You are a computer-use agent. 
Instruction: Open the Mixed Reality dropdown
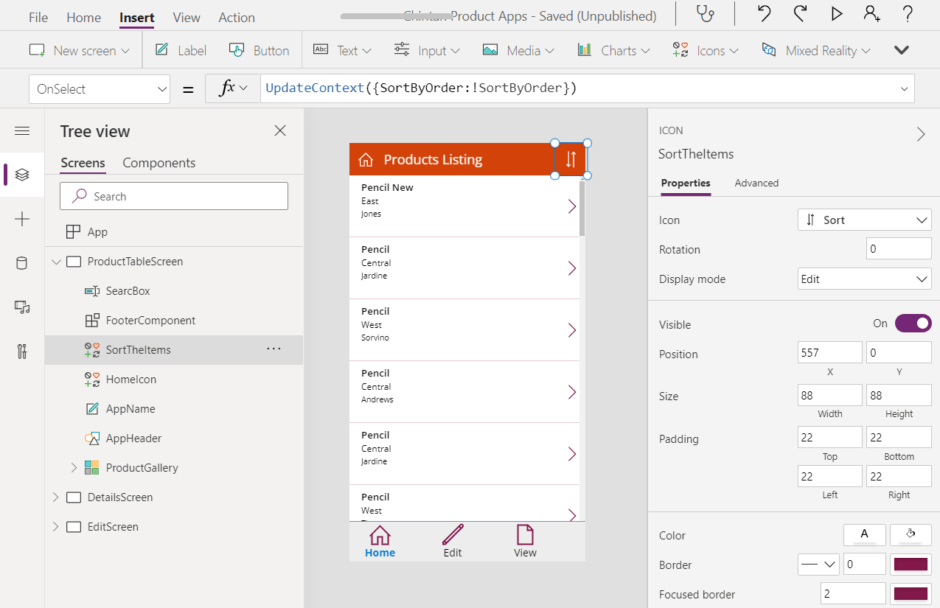tap(815, 50)
